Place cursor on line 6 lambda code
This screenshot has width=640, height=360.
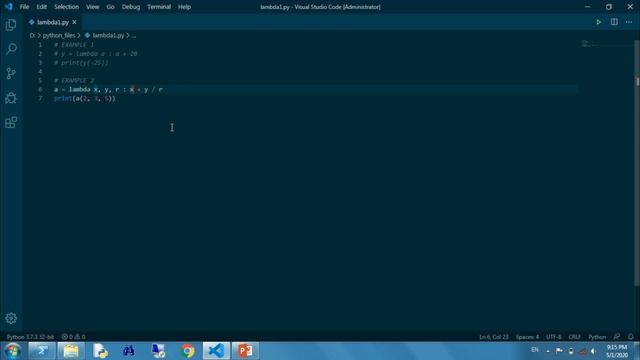108,89
